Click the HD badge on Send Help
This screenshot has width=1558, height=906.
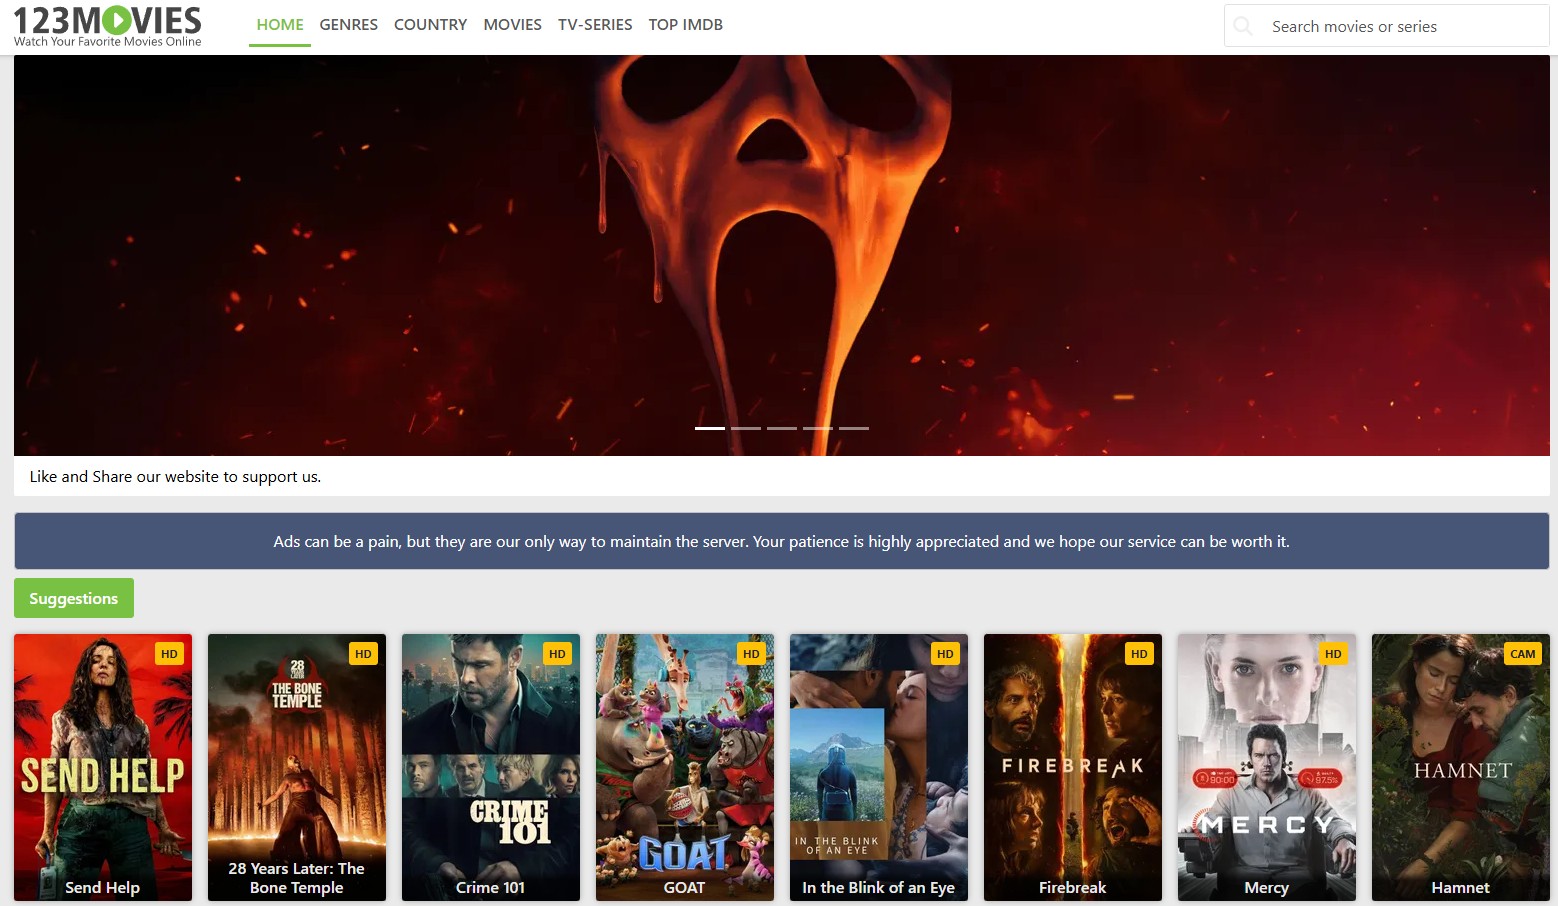(169, 654)
